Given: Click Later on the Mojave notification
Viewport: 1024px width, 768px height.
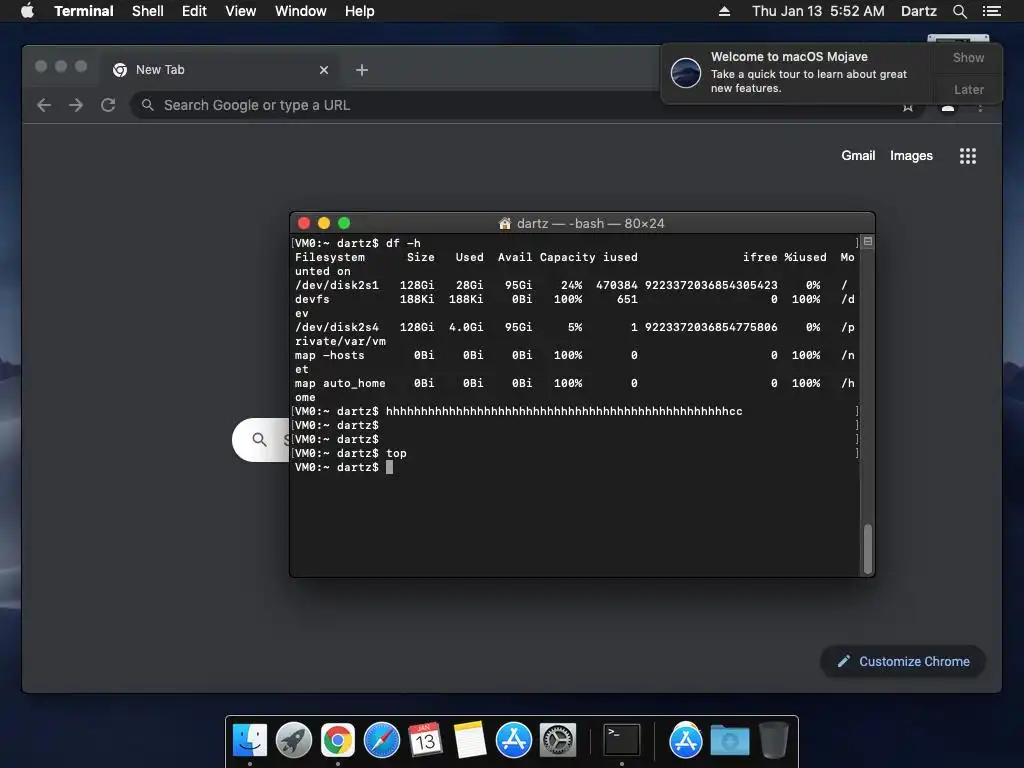Looking at the screenshot, I should pos(968,89).
